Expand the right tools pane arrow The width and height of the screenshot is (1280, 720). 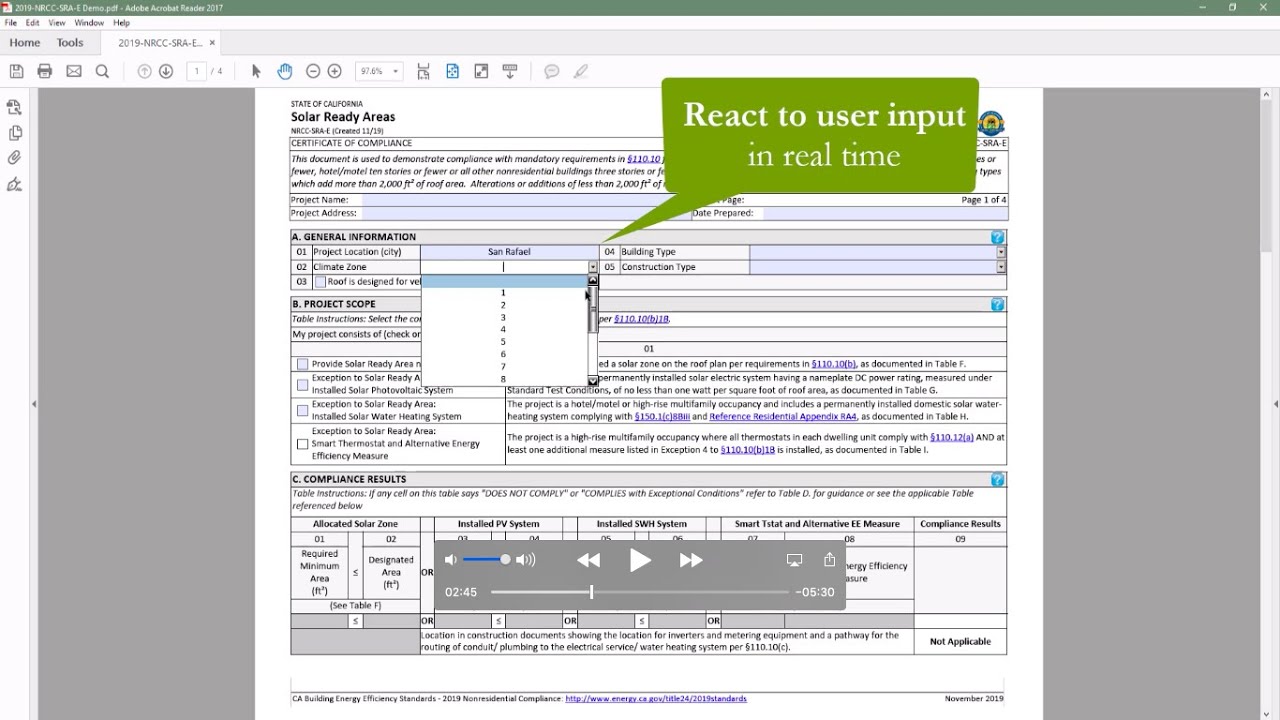pyautogui.click(x=1275, y=404)
